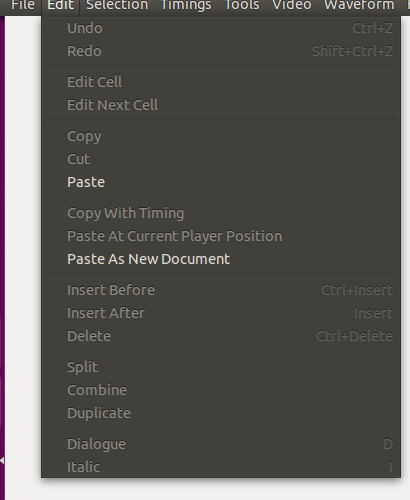Select Edit Next Cell option
The height and width of the screenshot is (500, 410).
(221, 105)
